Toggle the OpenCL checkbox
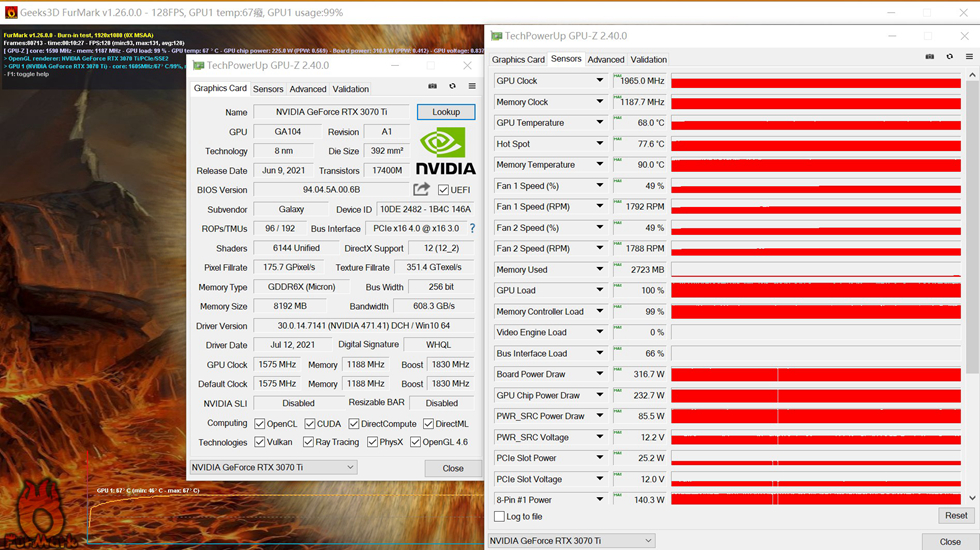The width and height of the screenshot is (980, 550). pos(259,423)
